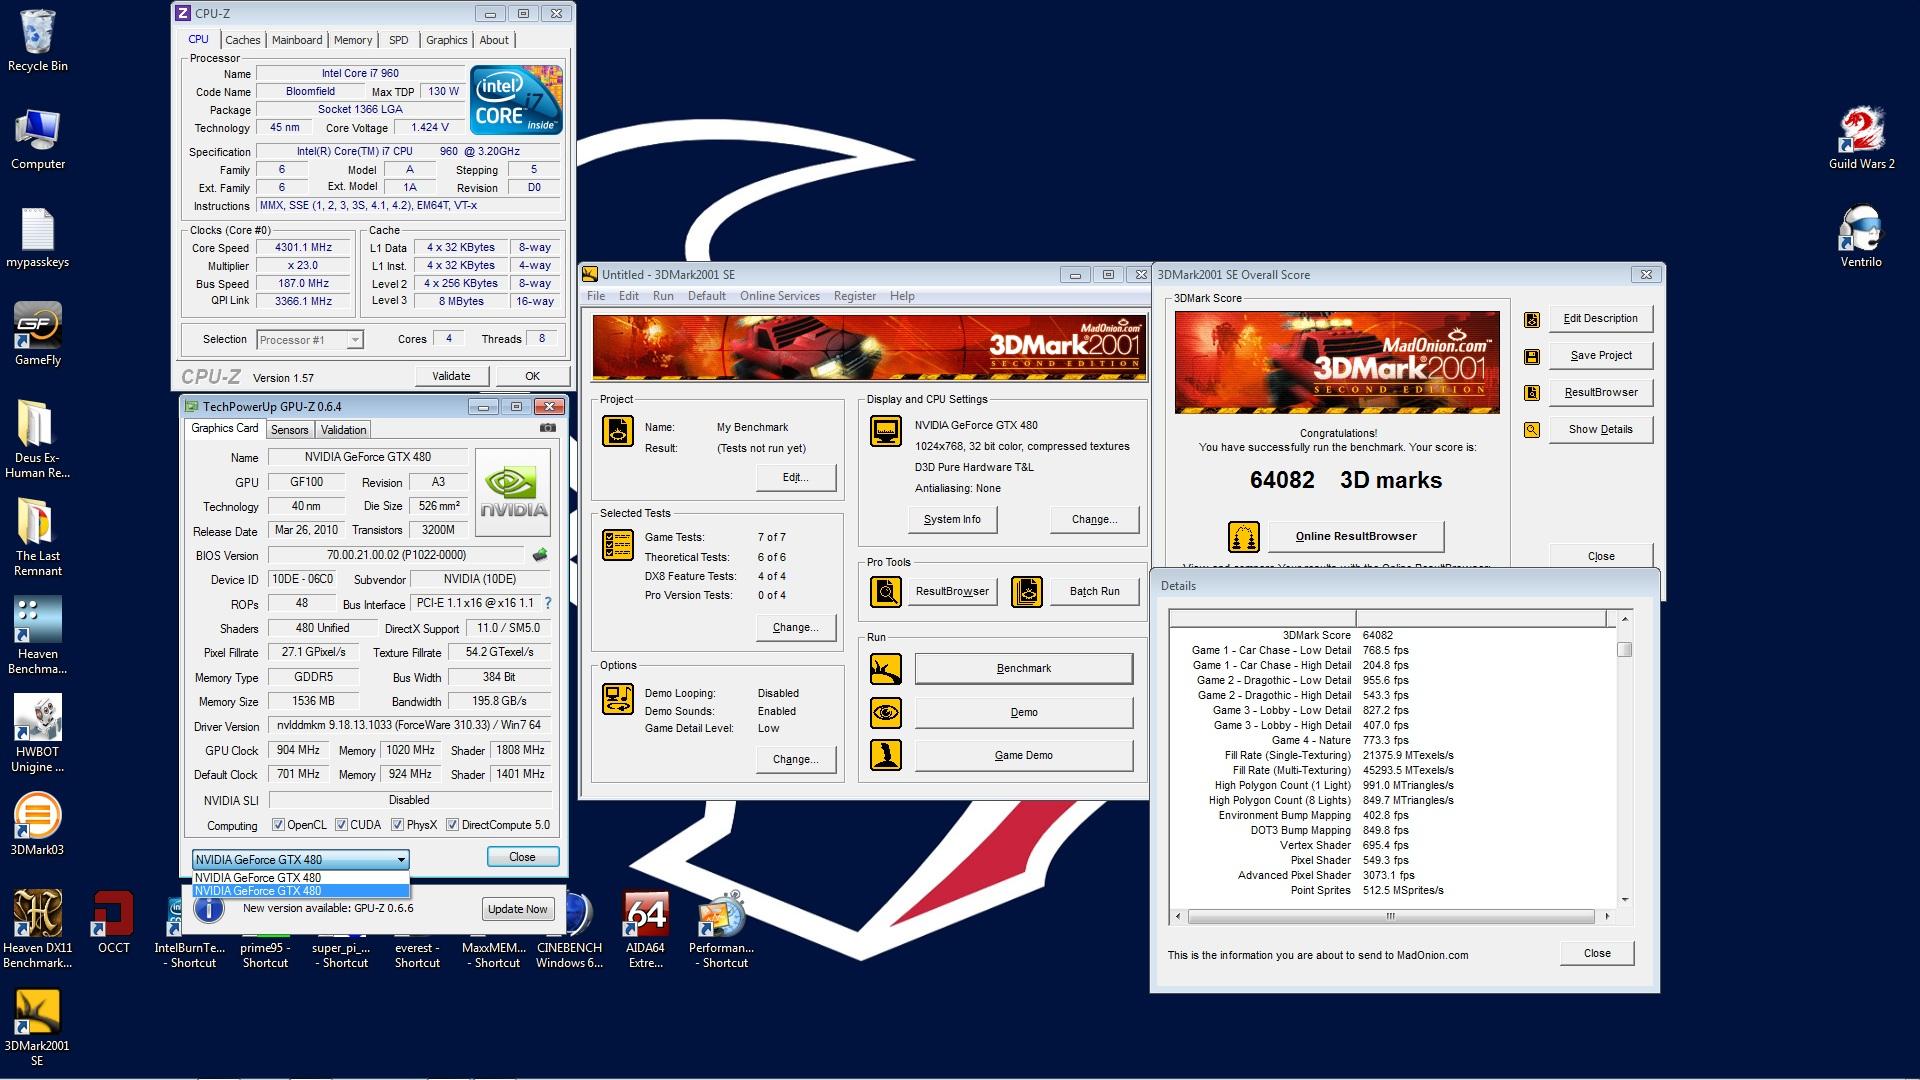Switch to the Mainboard tab in CPU-Z
The height and width of the screenshot is (1080, 1920).
(297, 40)
